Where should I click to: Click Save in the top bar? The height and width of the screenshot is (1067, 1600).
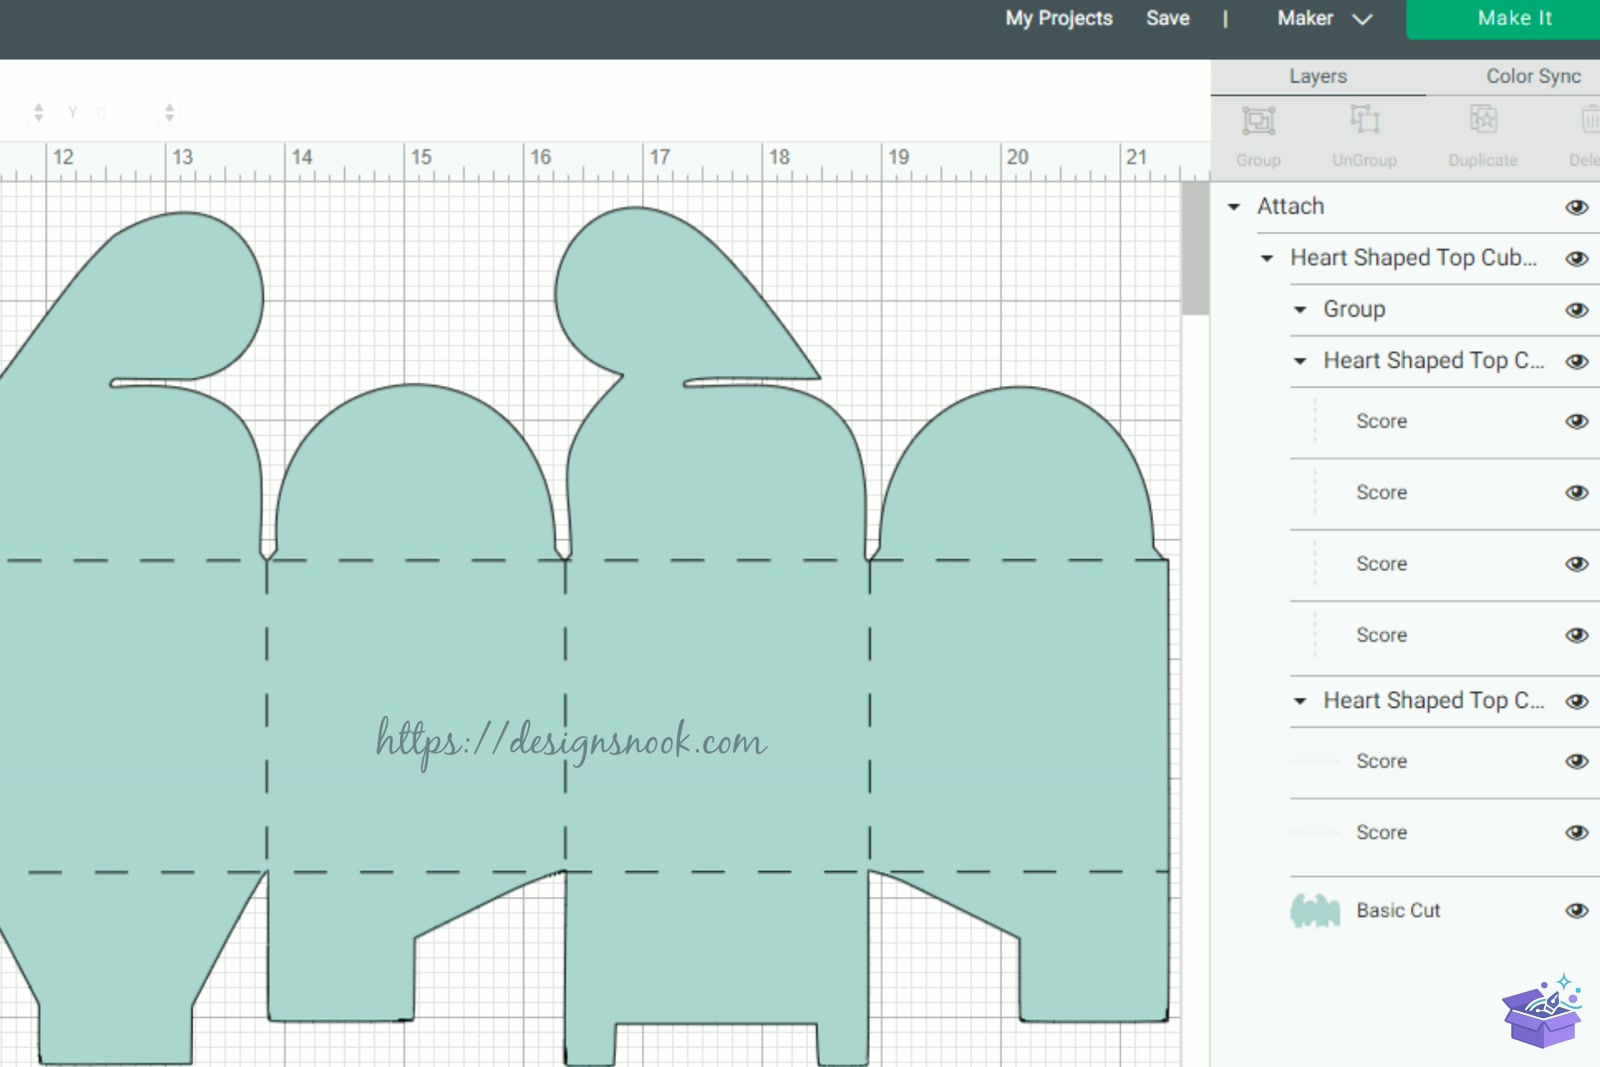tap(1168, 18)
